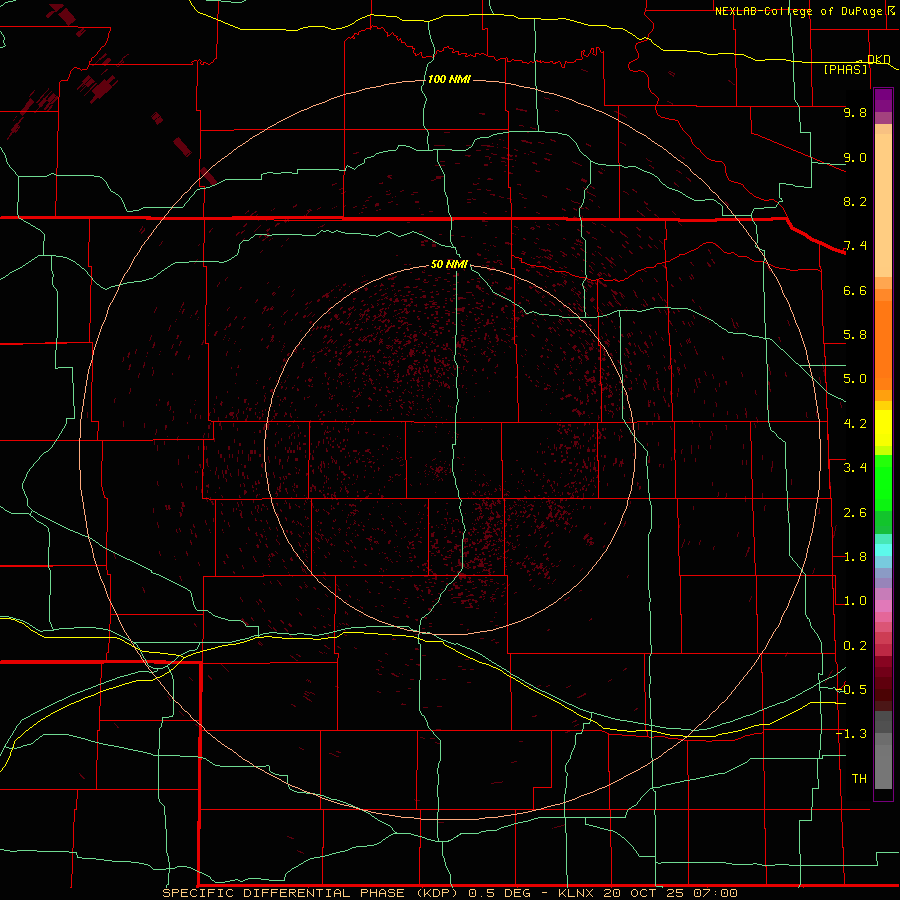
Task: Select the -1.3 scale value
Action: click(x=851, y=734)
